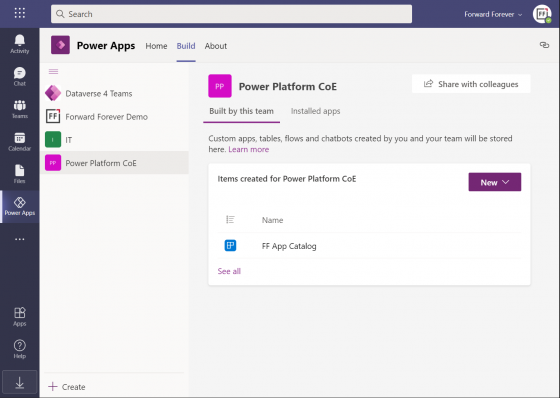
Task: Expand the New dropdown button
Action: click(495, 182)
